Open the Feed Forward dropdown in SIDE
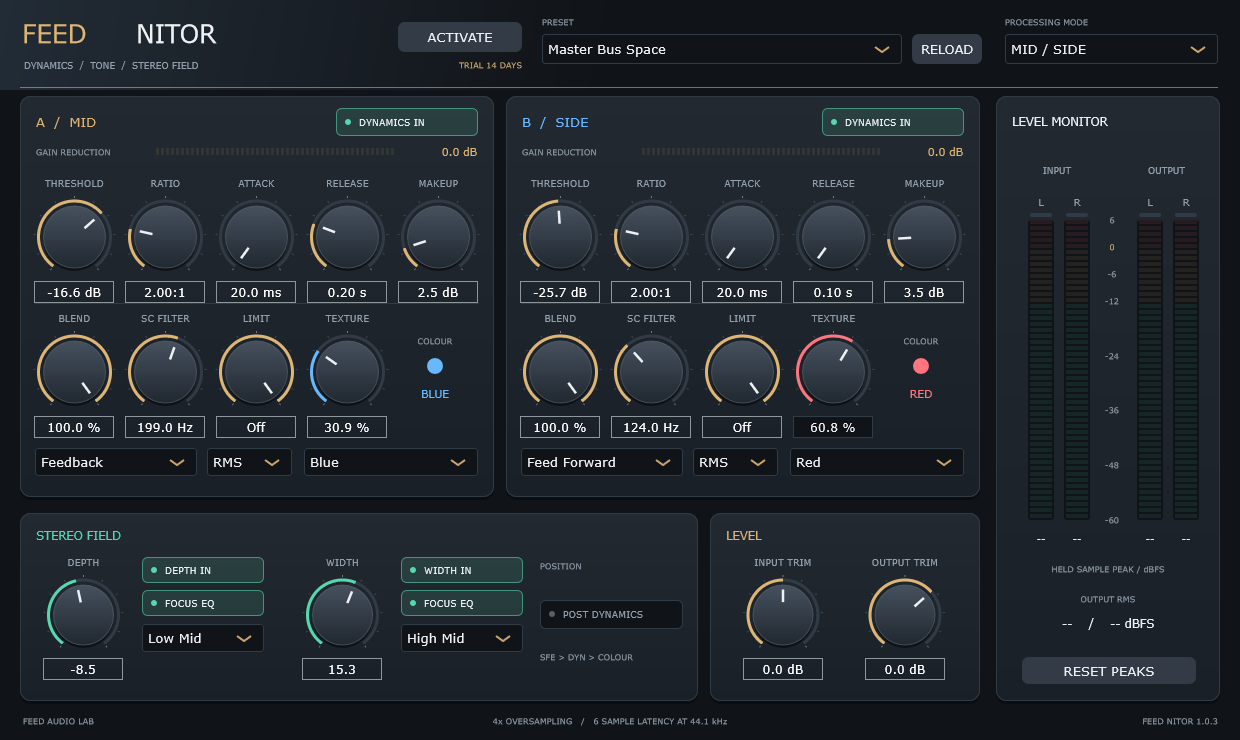The height and width of the screenshot is (740, 1240). 601,462
